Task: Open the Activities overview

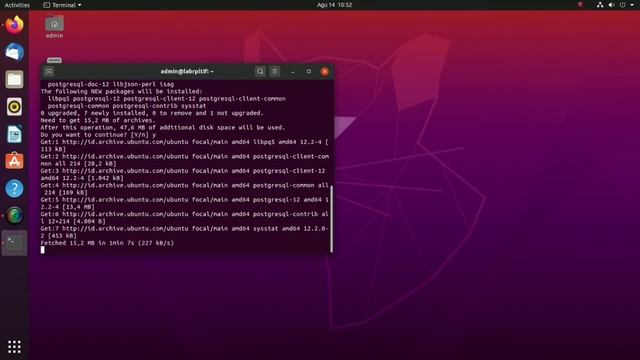Action: tap(17, 5)
